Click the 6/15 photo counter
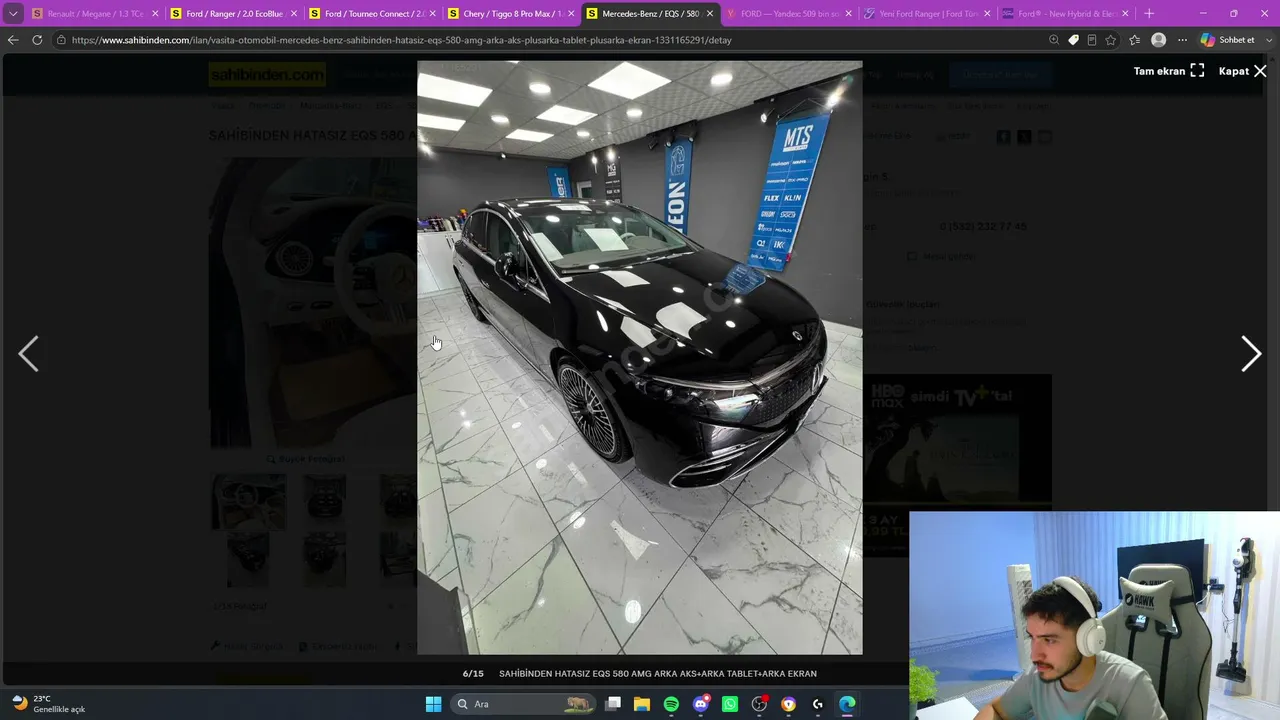 pyautogui.click(x=473, y=674)
